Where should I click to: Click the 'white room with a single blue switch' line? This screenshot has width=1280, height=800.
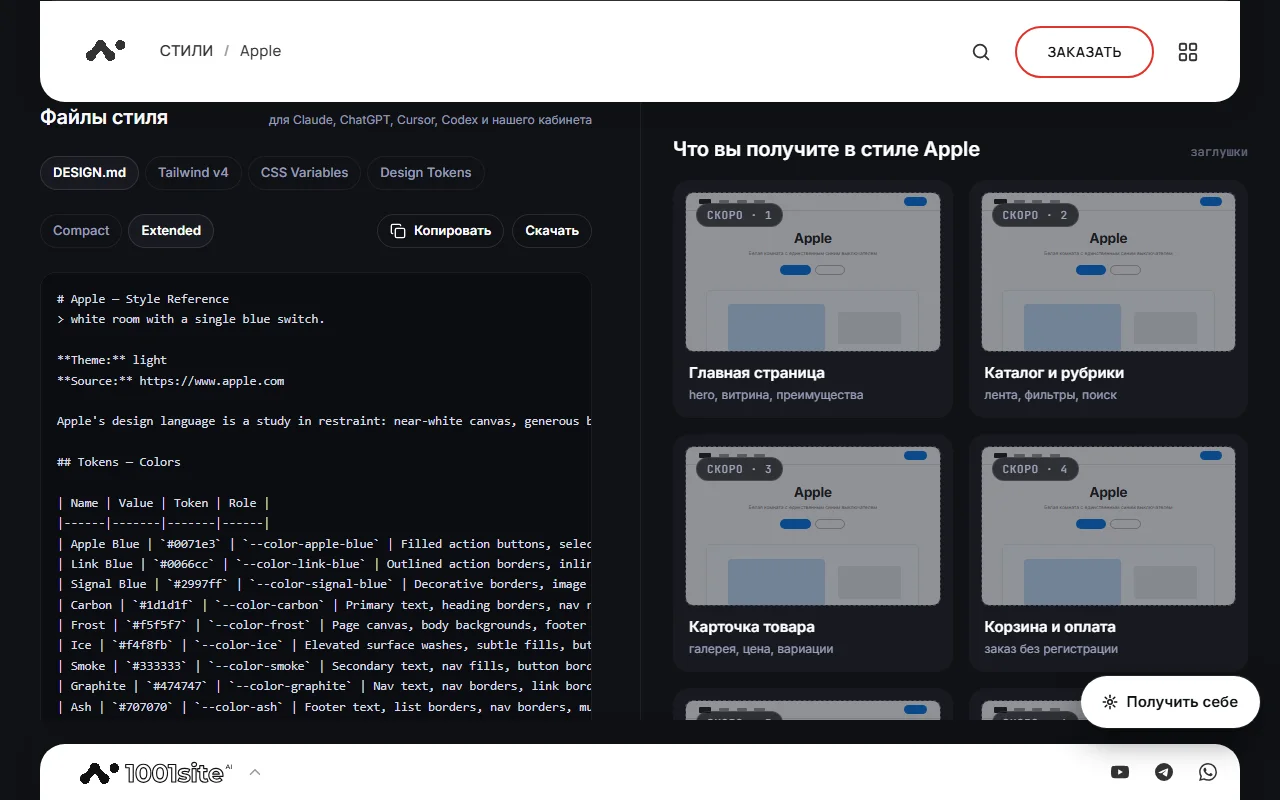[x=191, y=319]
